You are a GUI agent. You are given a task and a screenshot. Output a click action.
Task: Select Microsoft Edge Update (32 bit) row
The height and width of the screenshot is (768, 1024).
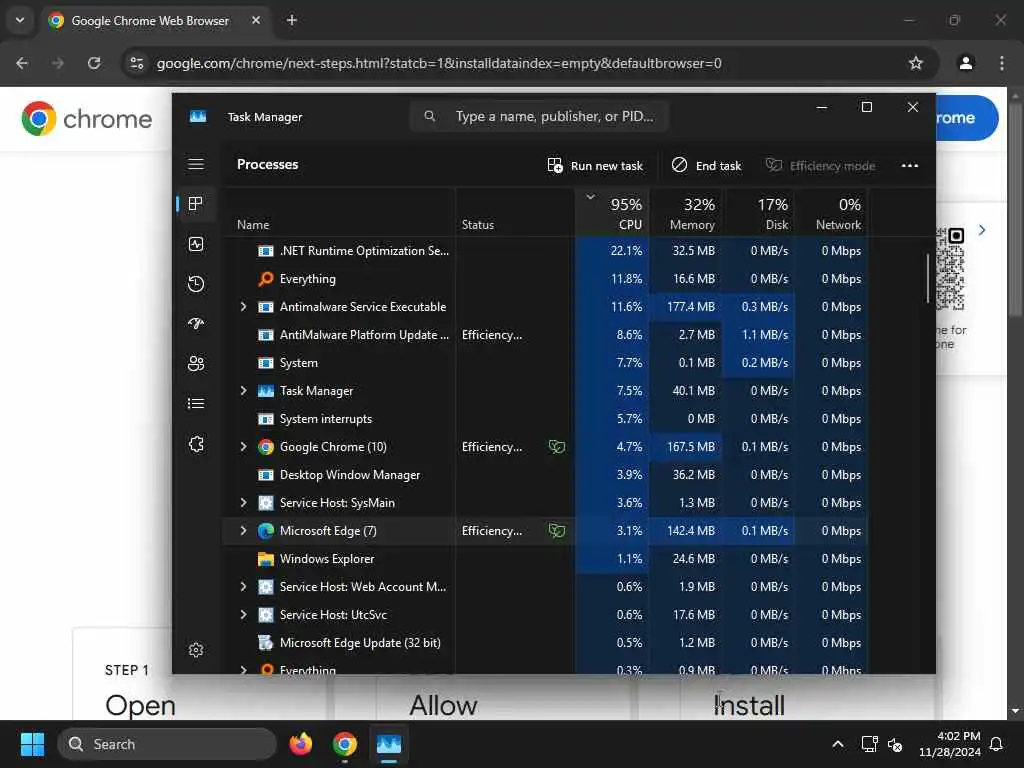(545, 643)
